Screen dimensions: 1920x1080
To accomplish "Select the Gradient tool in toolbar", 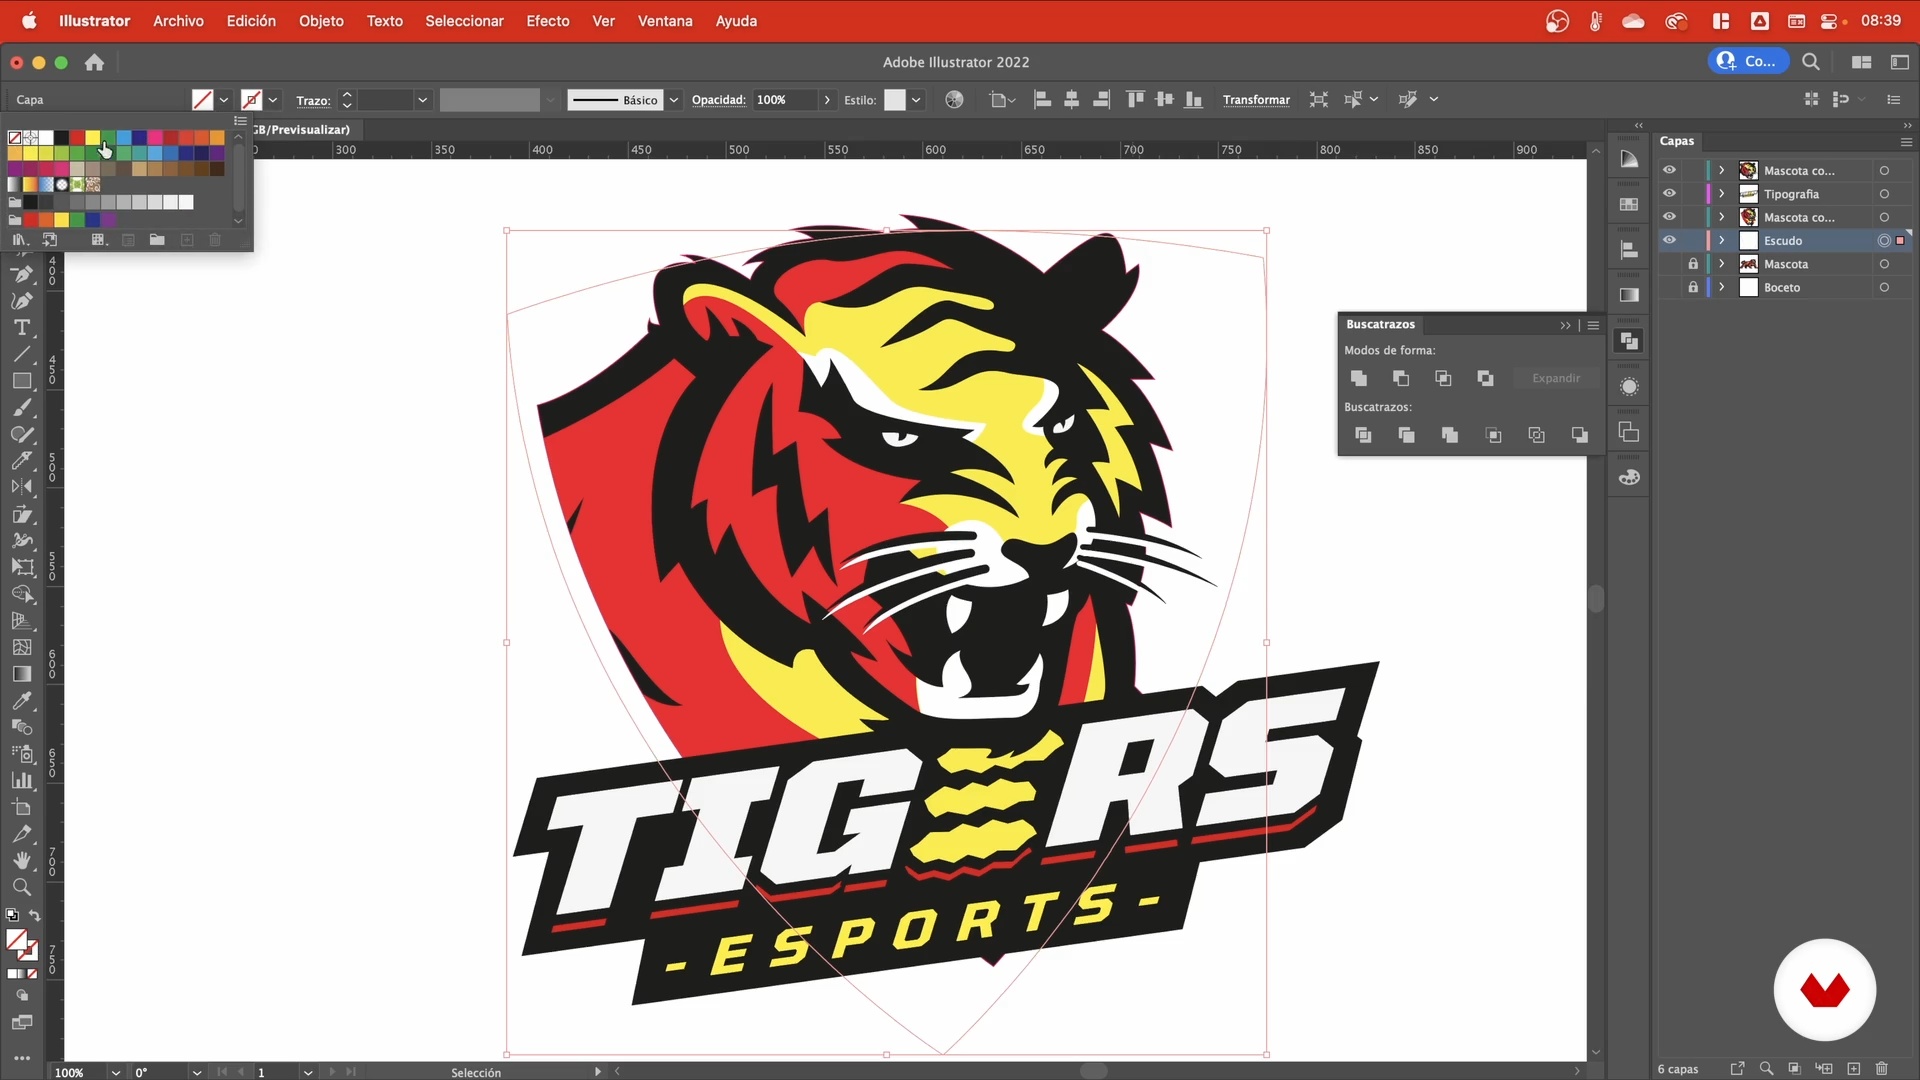I will coord(21,674).
